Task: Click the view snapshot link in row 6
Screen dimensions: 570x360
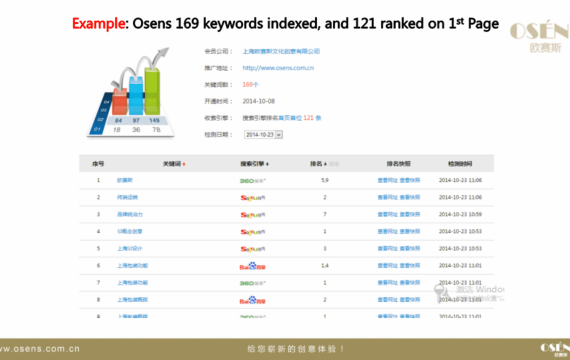Action: [410, 266]
